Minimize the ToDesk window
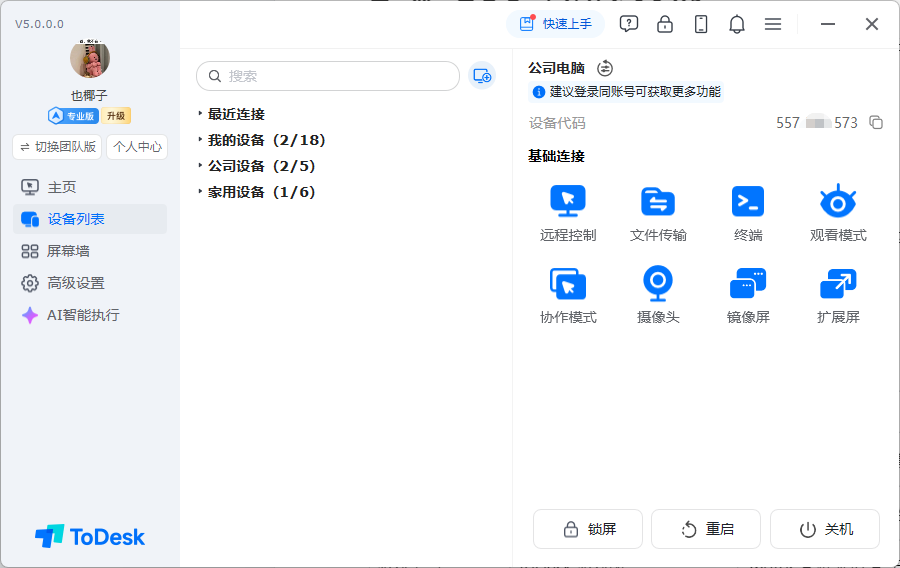The width and height of the screenshot is (900, 568). [828, 24]
